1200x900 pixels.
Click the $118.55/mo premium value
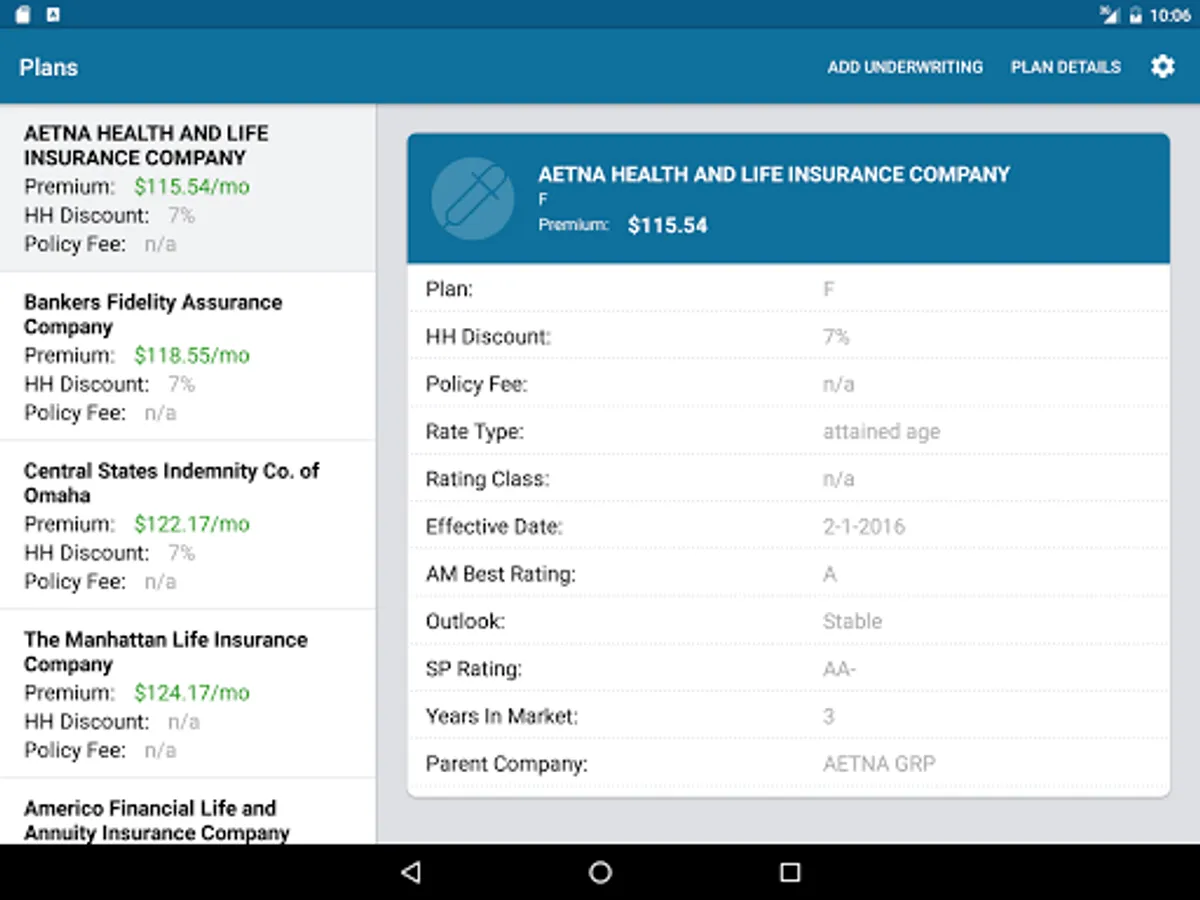(192, 355)
